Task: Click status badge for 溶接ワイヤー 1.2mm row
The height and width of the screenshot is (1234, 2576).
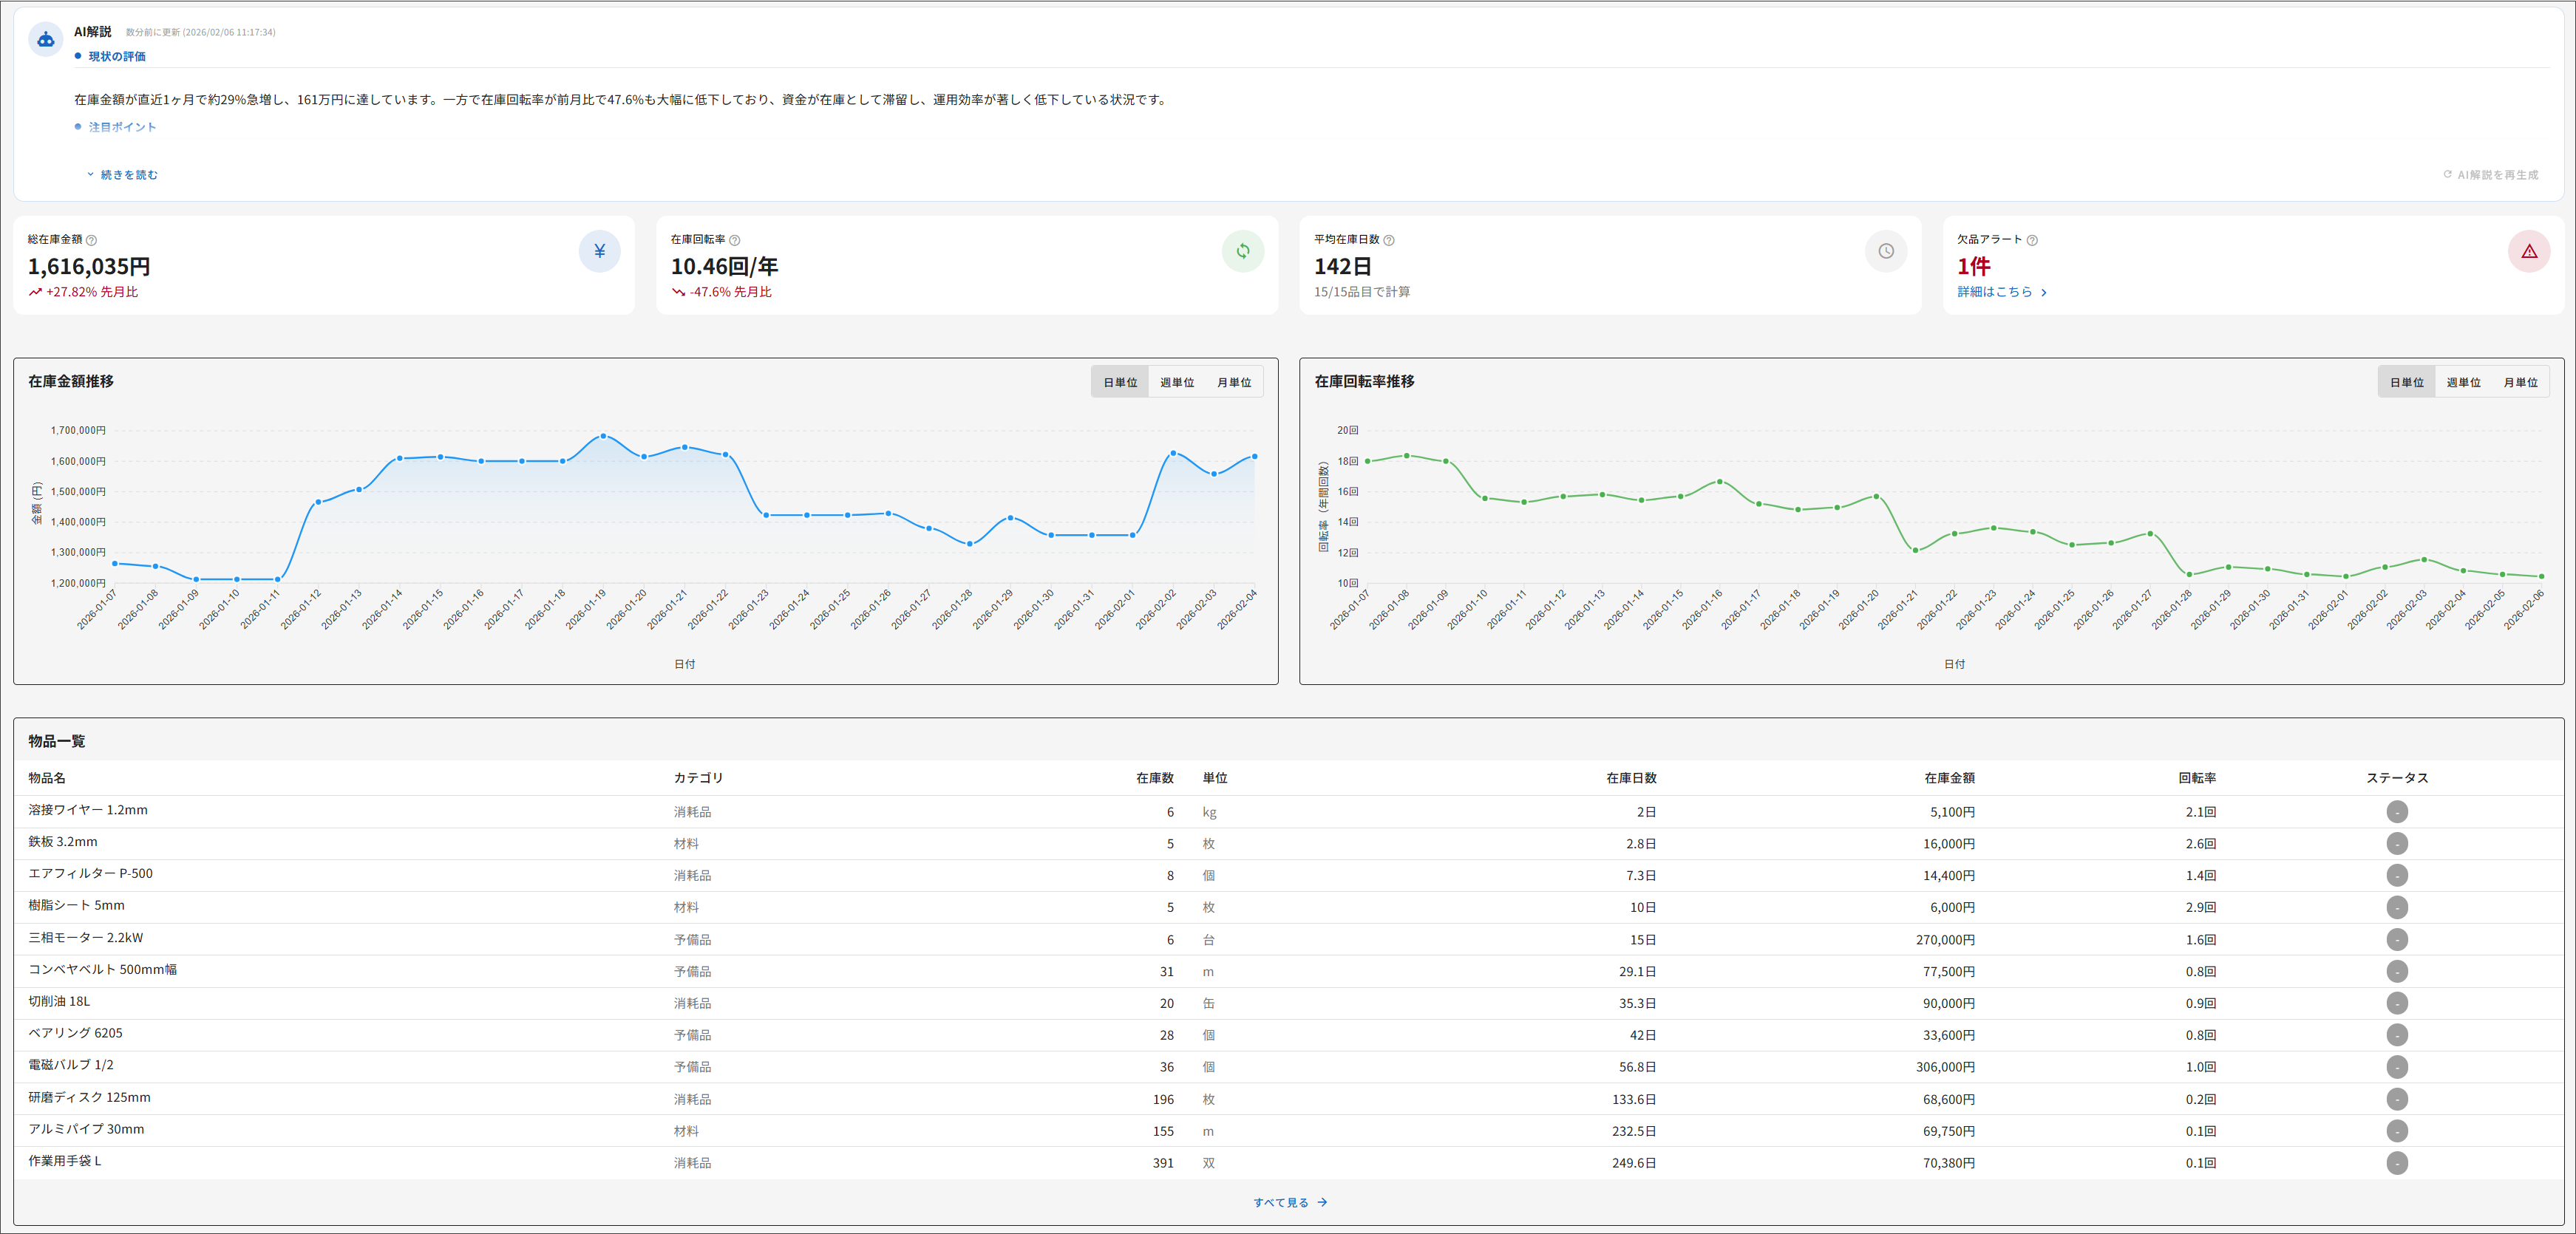Action: tap(2397, 812)
